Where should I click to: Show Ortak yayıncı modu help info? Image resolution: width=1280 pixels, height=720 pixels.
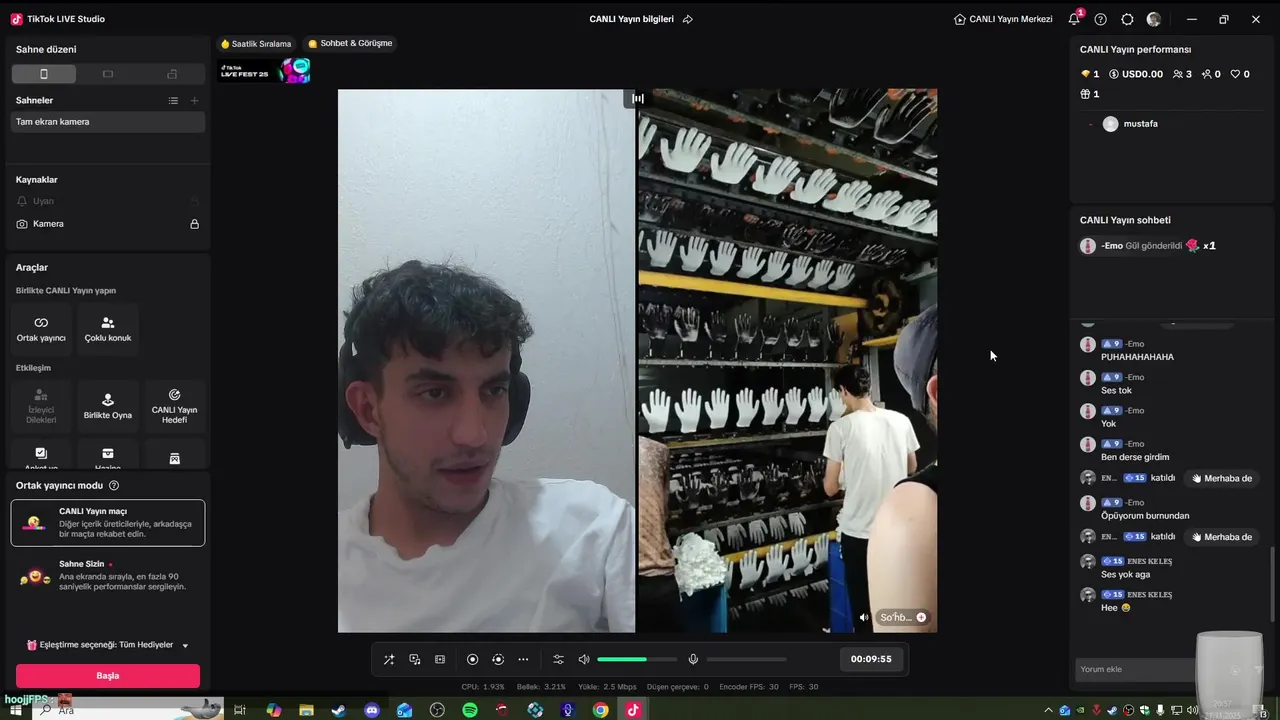114,486
